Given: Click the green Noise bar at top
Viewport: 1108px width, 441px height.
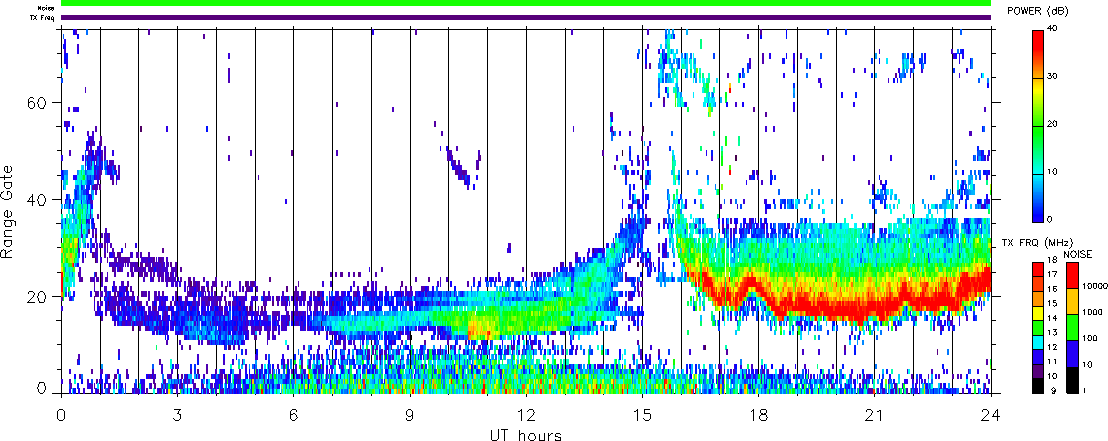Looking at the screenshot, I should (526, 3).
